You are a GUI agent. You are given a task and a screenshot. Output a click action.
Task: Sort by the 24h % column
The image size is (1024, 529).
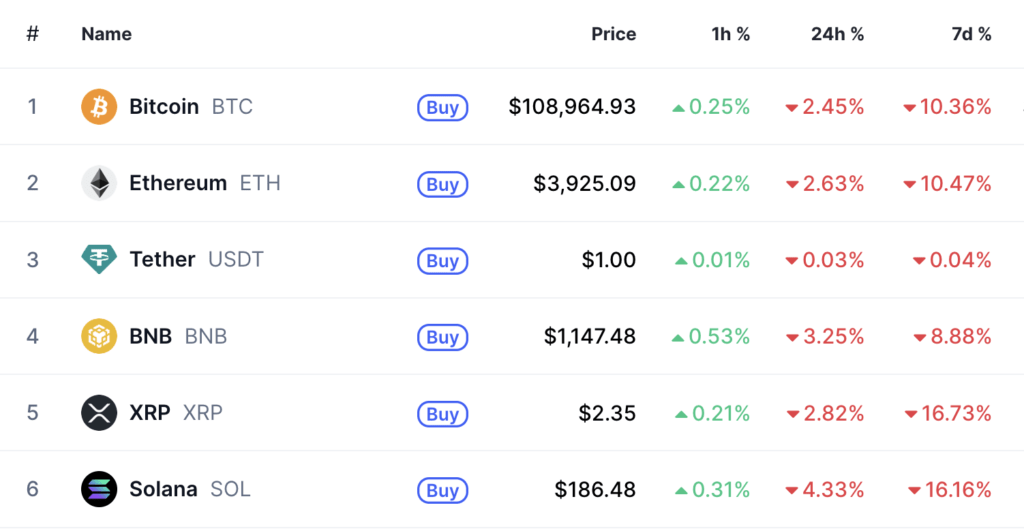(837, 34)
